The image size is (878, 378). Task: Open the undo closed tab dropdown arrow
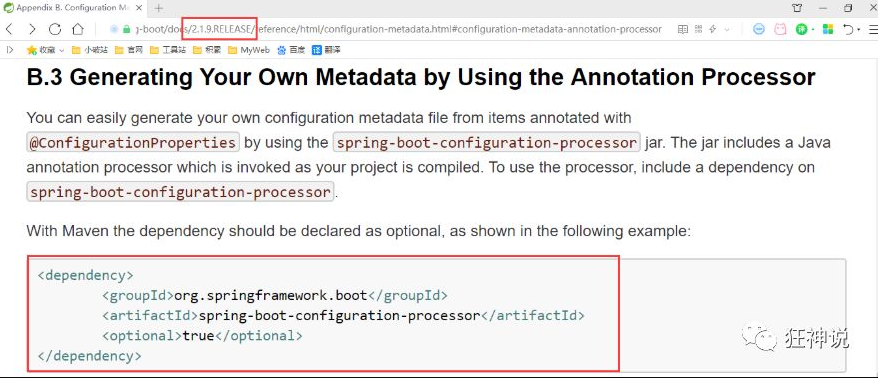pyautogui.click(x=859, y=30)
